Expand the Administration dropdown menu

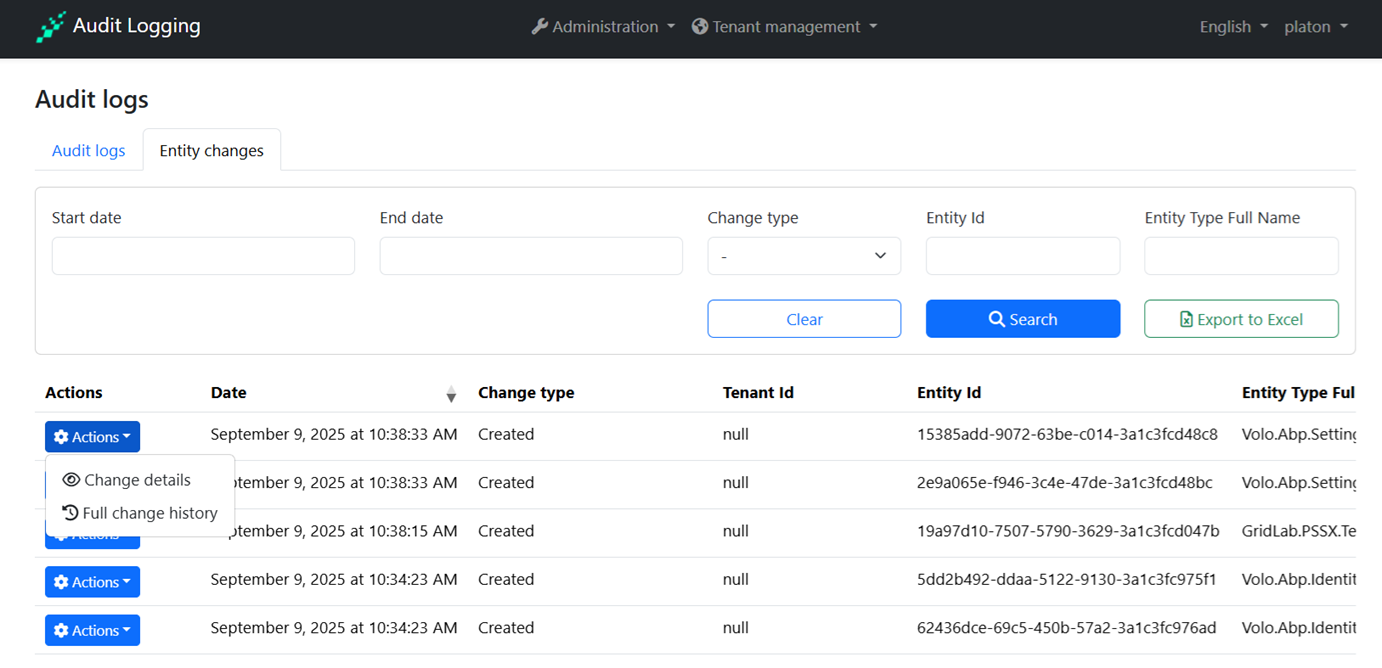(x=604, y=27)
